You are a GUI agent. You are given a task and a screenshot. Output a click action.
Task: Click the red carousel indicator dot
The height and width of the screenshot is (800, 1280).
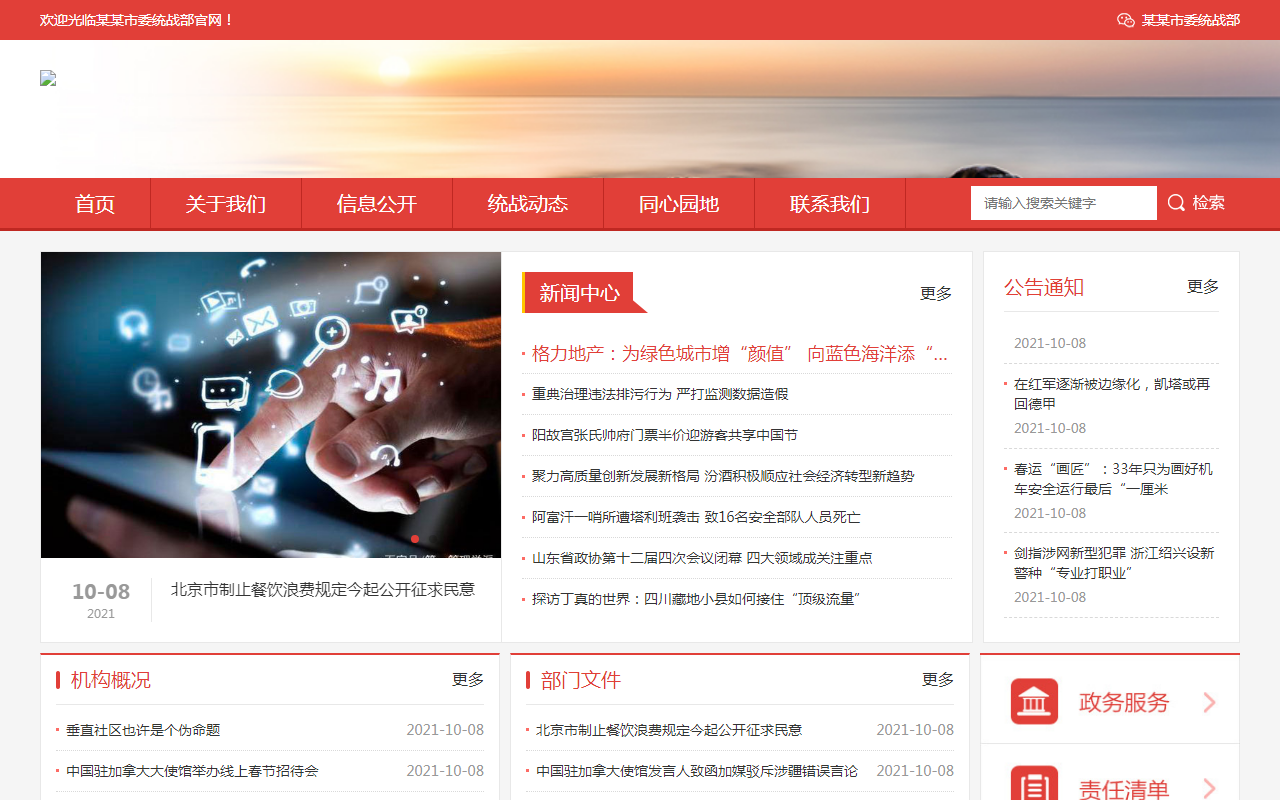click(415, 539)
